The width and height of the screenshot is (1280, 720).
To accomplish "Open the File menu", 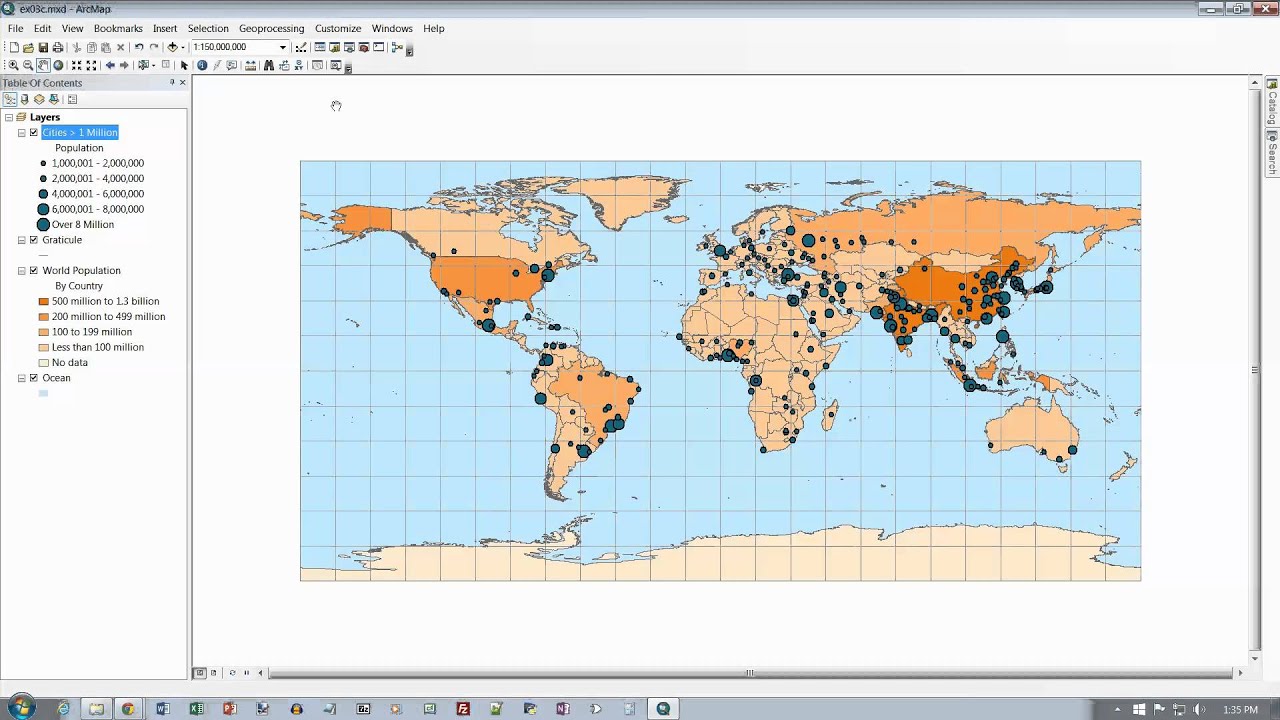I will [x=16, y=28].
